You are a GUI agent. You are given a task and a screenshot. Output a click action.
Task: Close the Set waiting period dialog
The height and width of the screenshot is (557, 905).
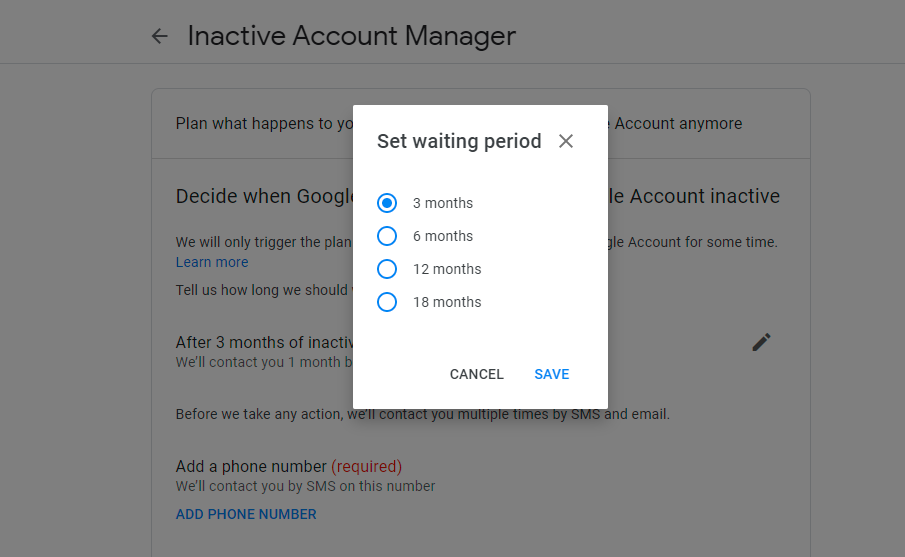coord(566,141)
